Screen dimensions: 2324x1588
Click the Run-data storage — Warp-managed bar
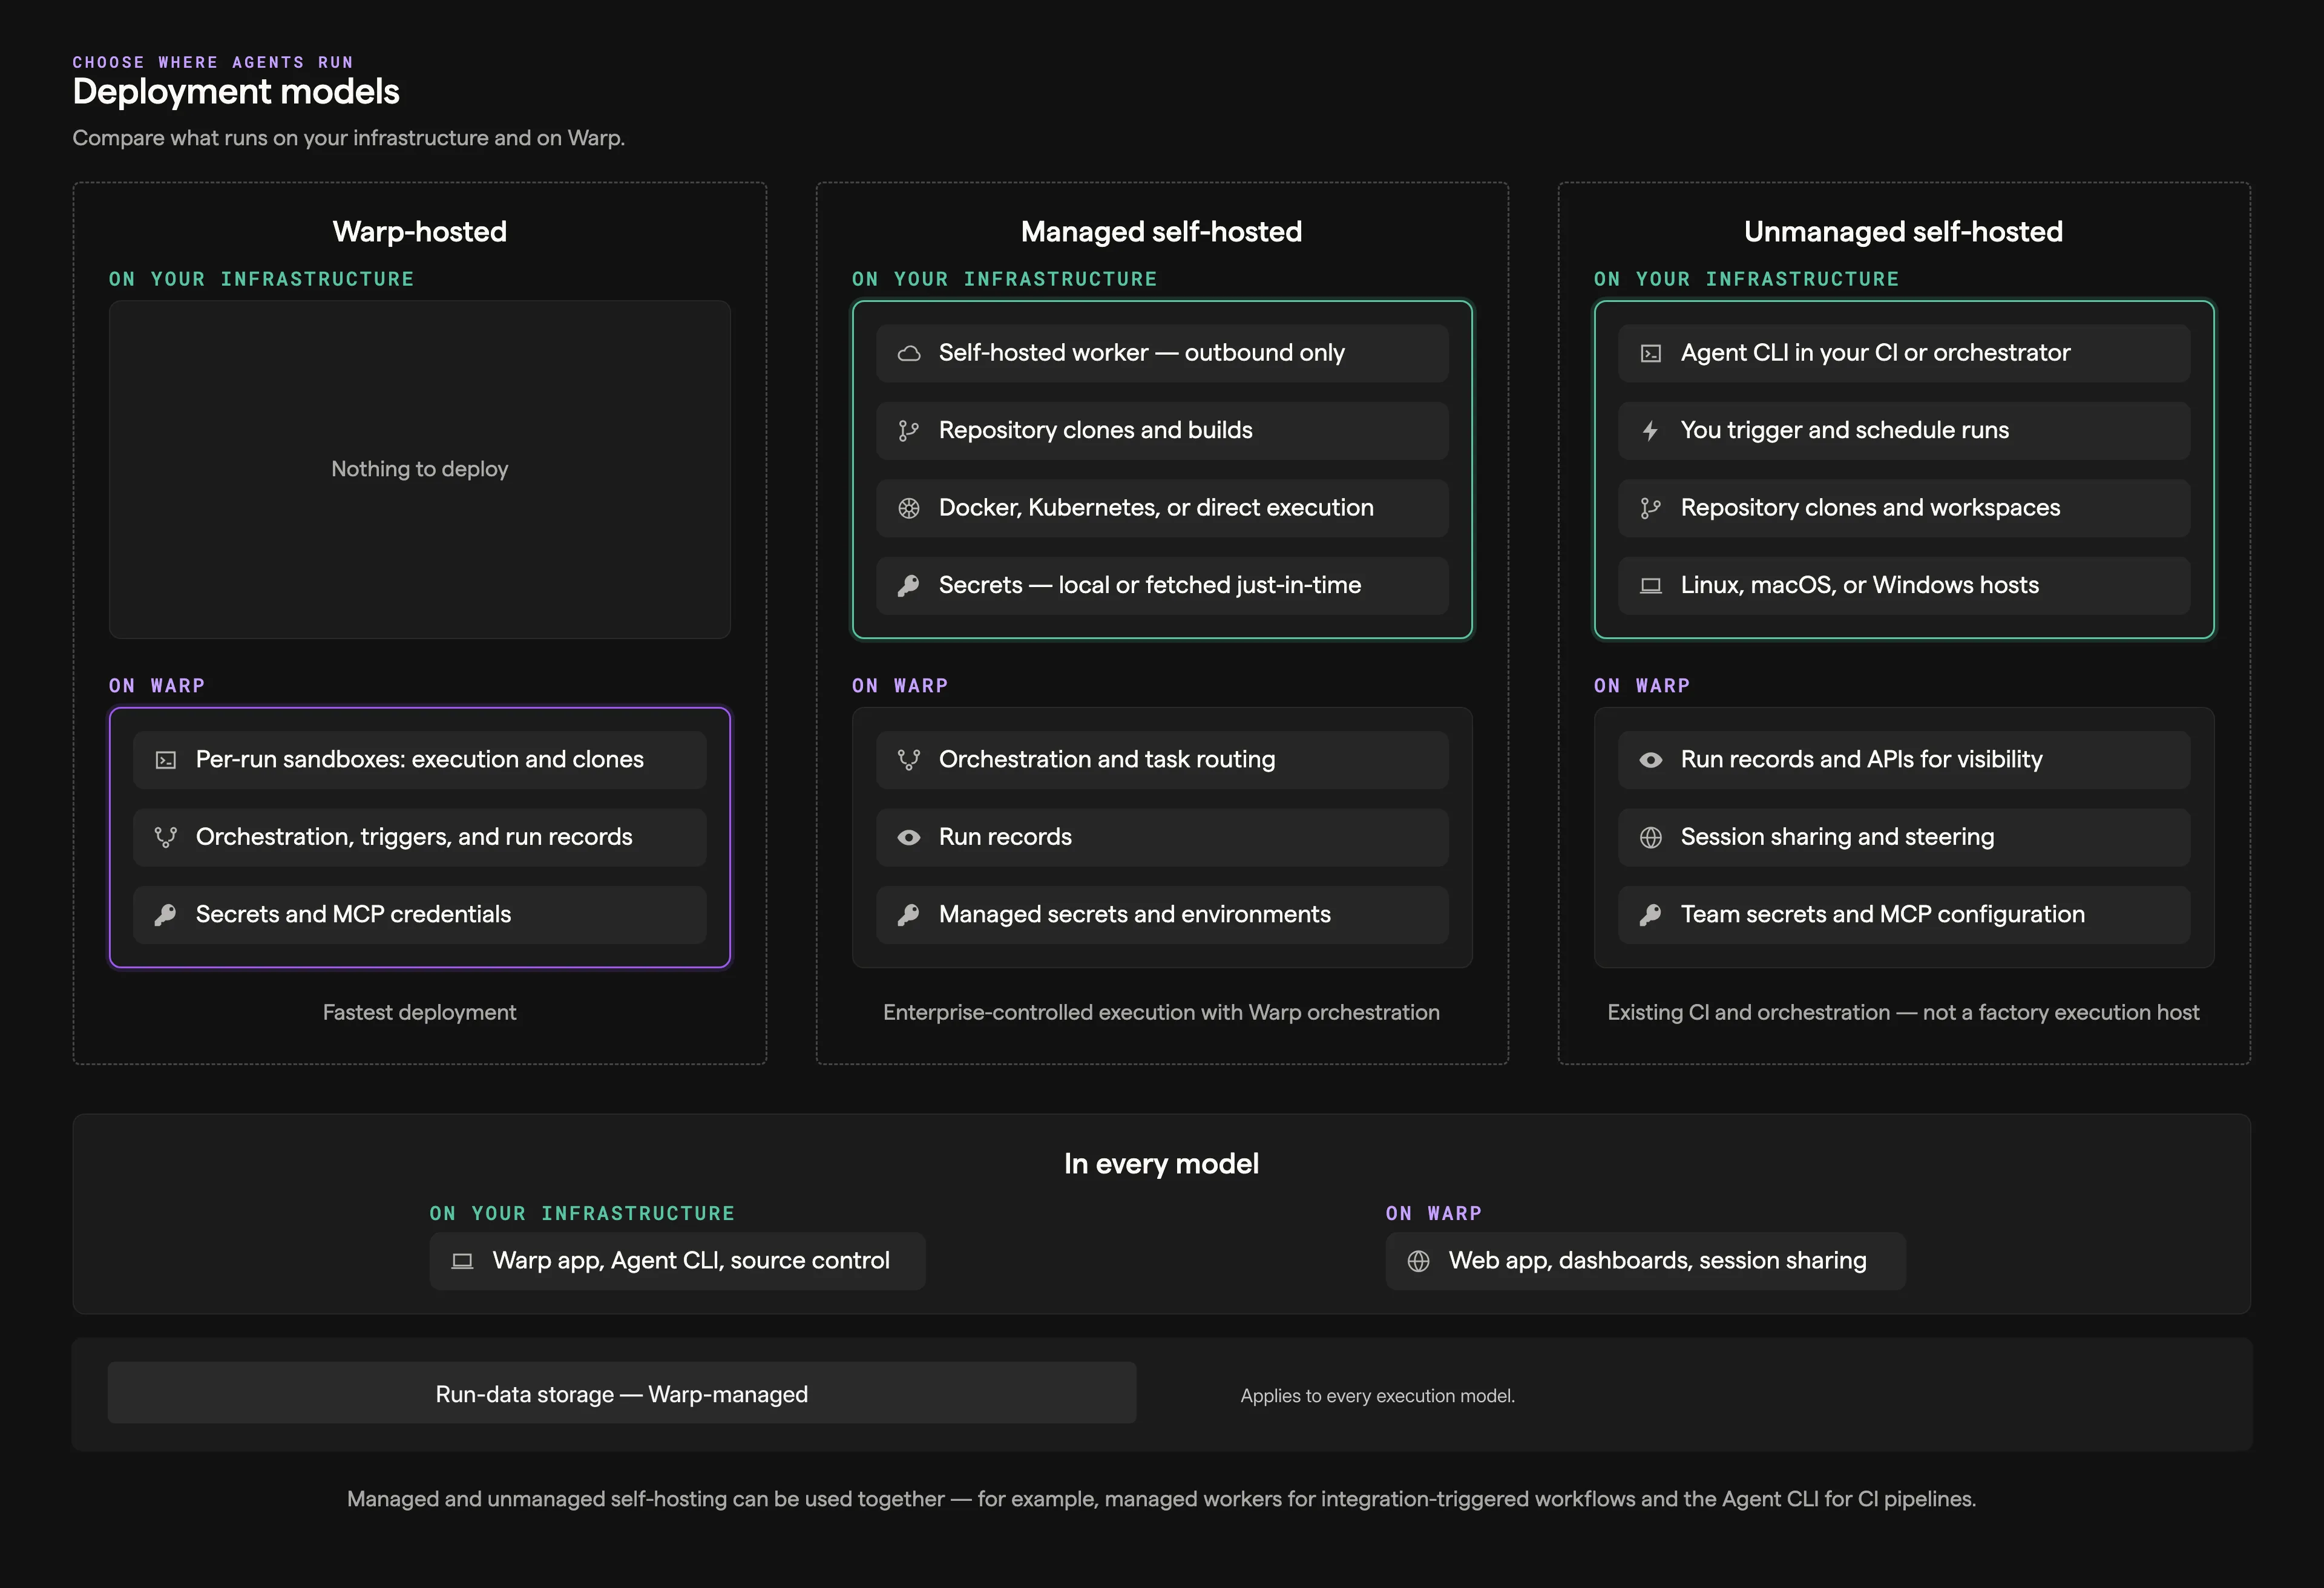click(x=621, y=1393)
